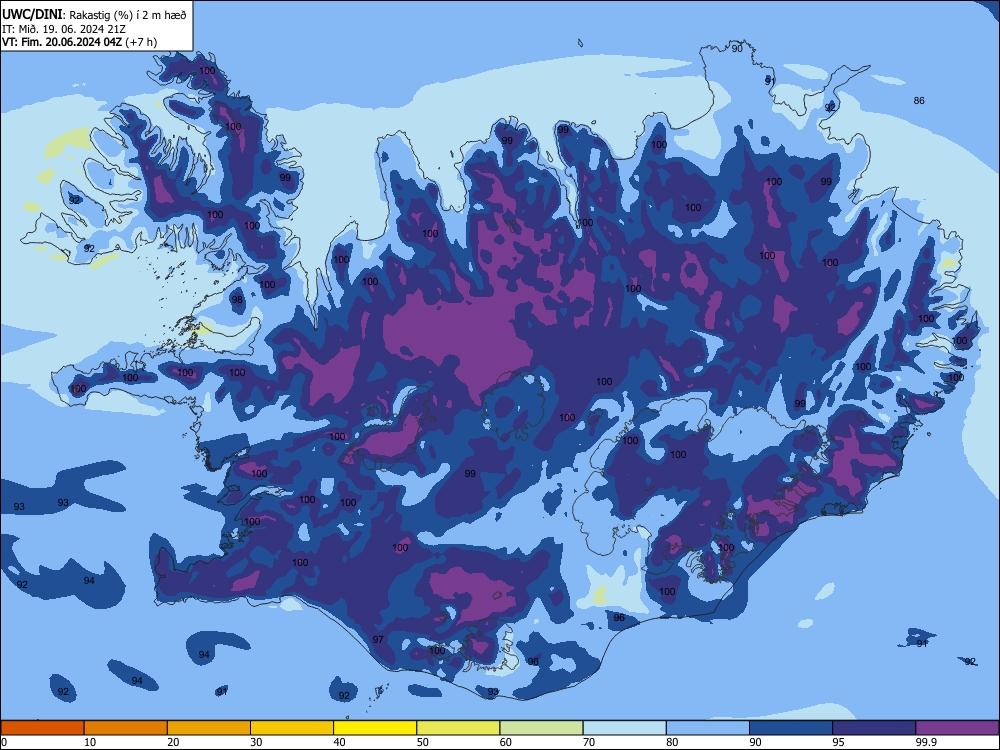
Task: Click the '30' legend scale label
Action: [256, 742]
